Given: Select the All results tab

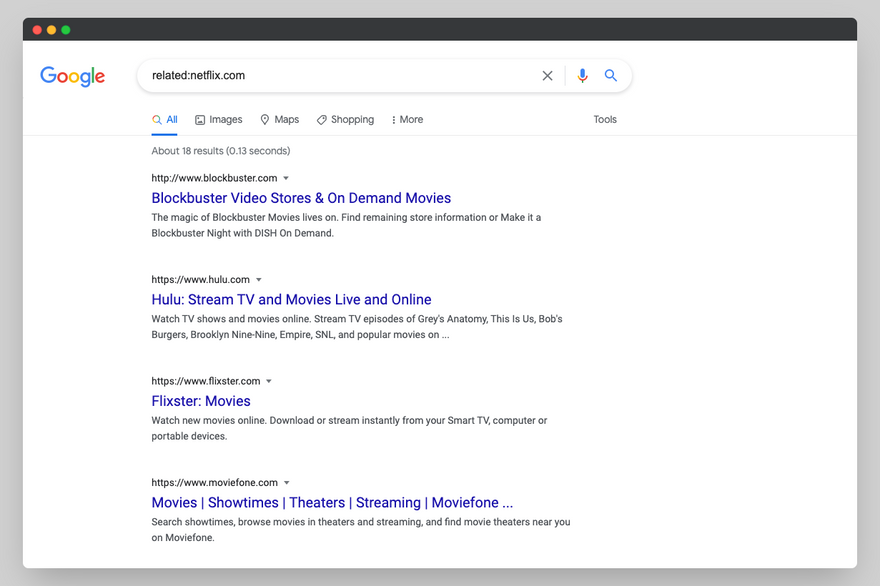Looking at the screenshot, I should coord(165,120).
